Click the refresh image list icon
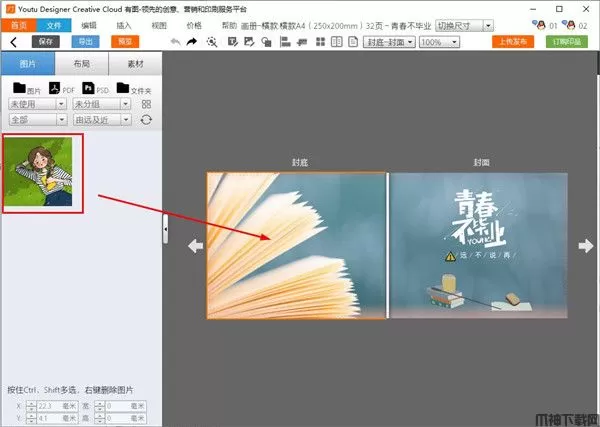600x427 pixels. 147,119
